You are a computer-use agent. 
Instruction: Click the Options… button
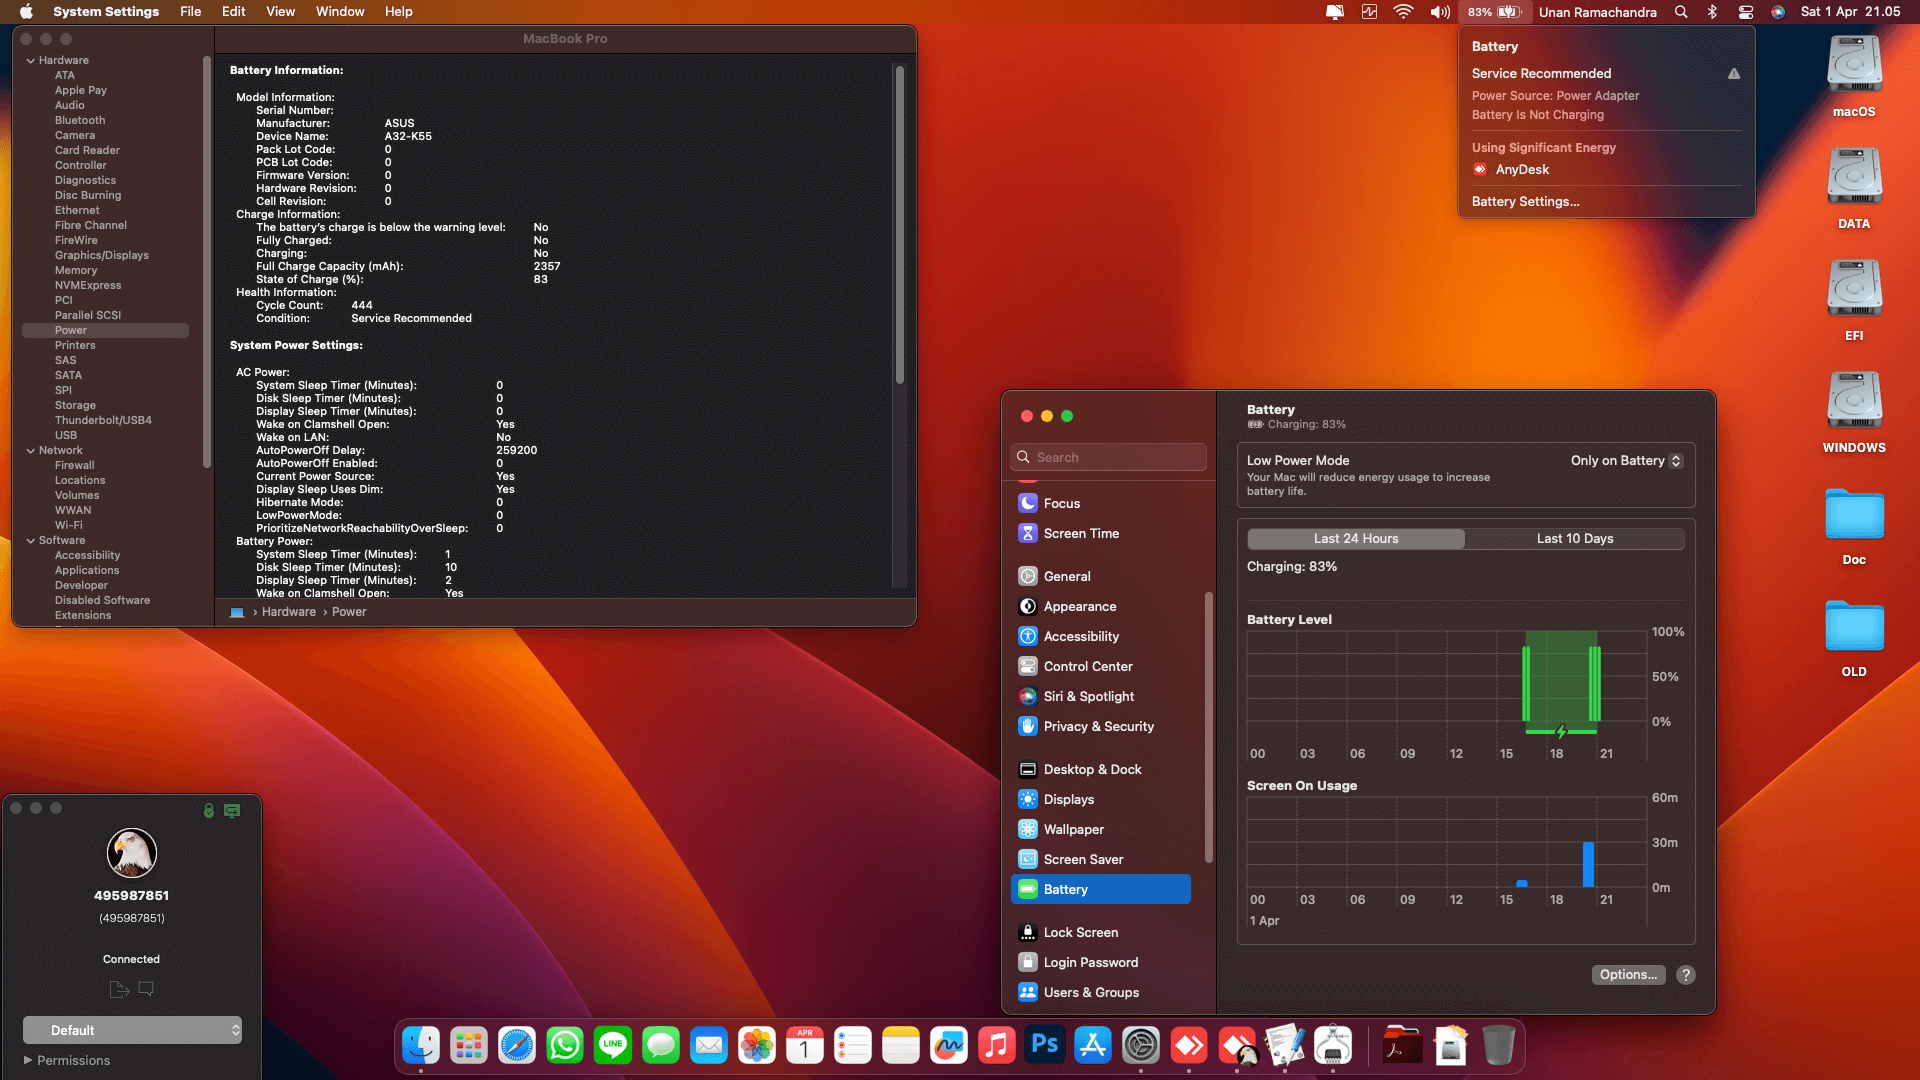[x=1627, y=975]
